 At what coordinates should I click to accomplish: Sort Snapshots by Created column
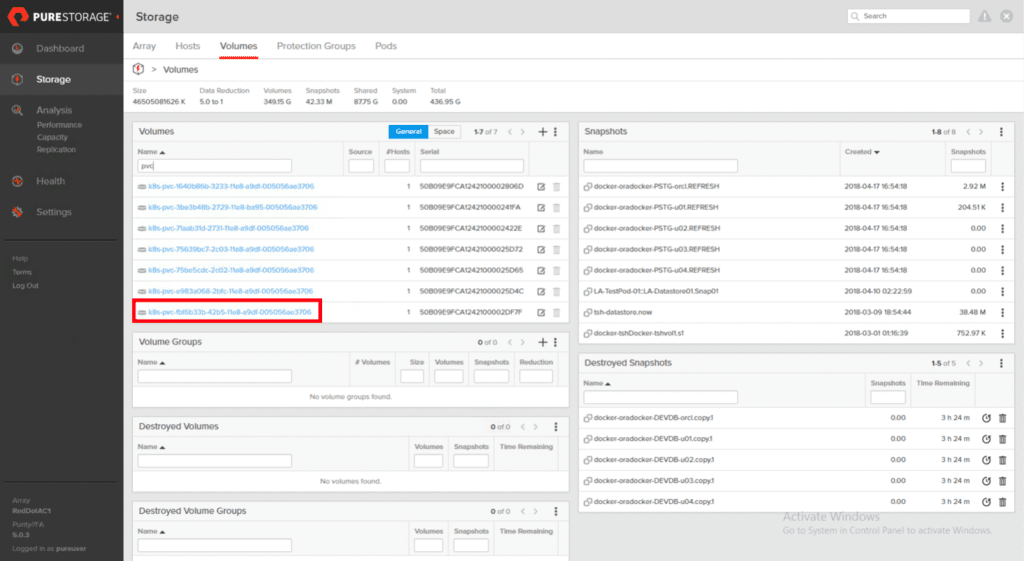click(862, 152)
